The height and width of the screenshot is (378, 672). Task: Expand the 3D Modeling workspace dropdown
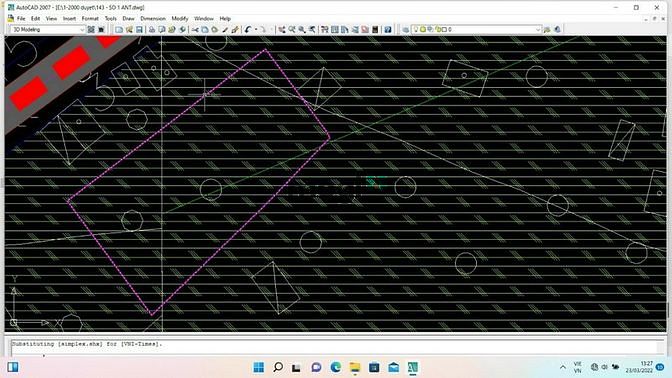(82, 30)
